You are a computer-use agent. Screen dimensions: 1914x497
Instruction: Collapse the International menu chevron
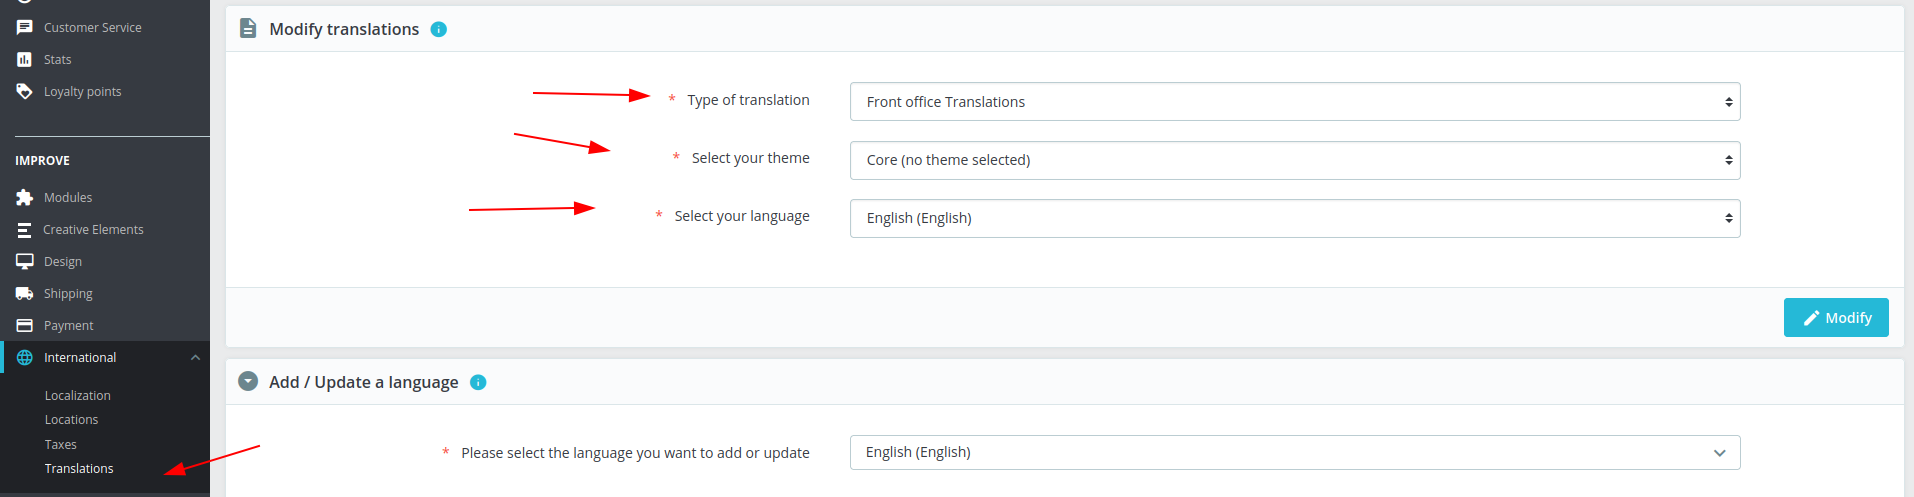[195, 357]
